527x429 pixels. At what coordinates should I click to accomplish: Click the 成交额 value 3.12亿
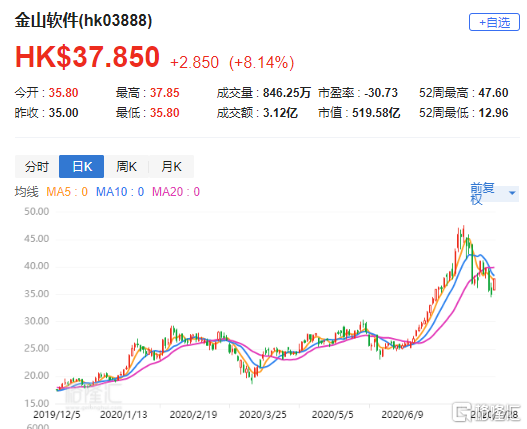pyautogui.click(x=280, y=113)
